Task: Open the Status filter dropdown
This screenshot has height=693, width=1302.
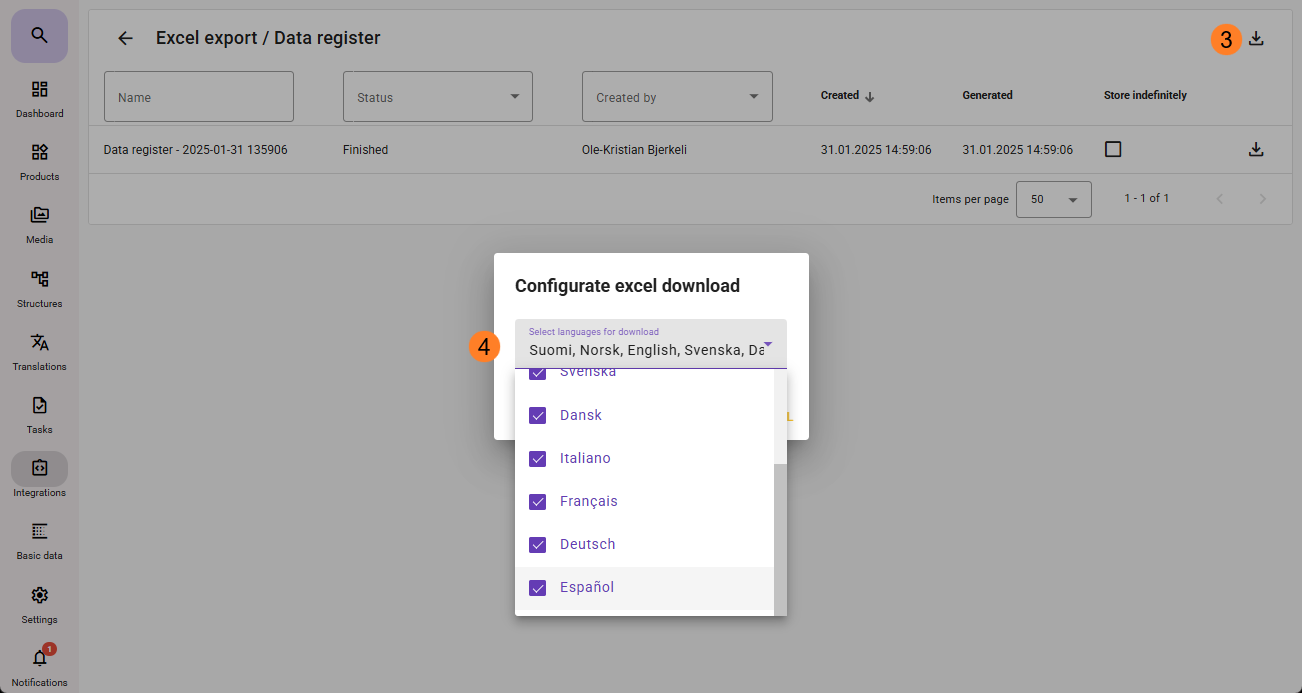Action: click(437, 97)
